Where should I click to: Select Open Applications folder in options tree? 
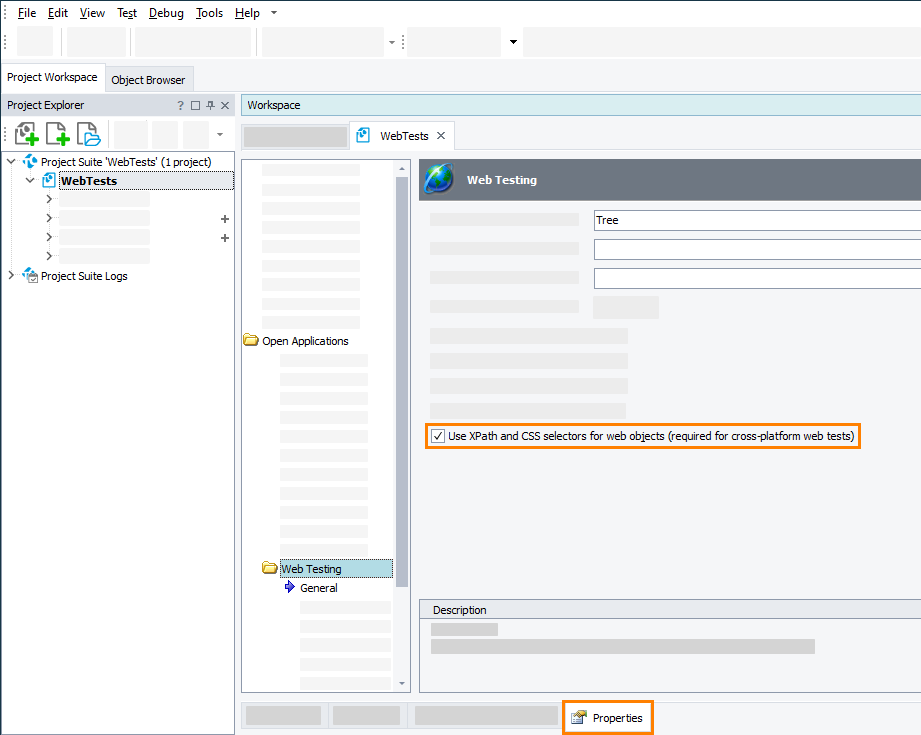(x=304, y=341)
